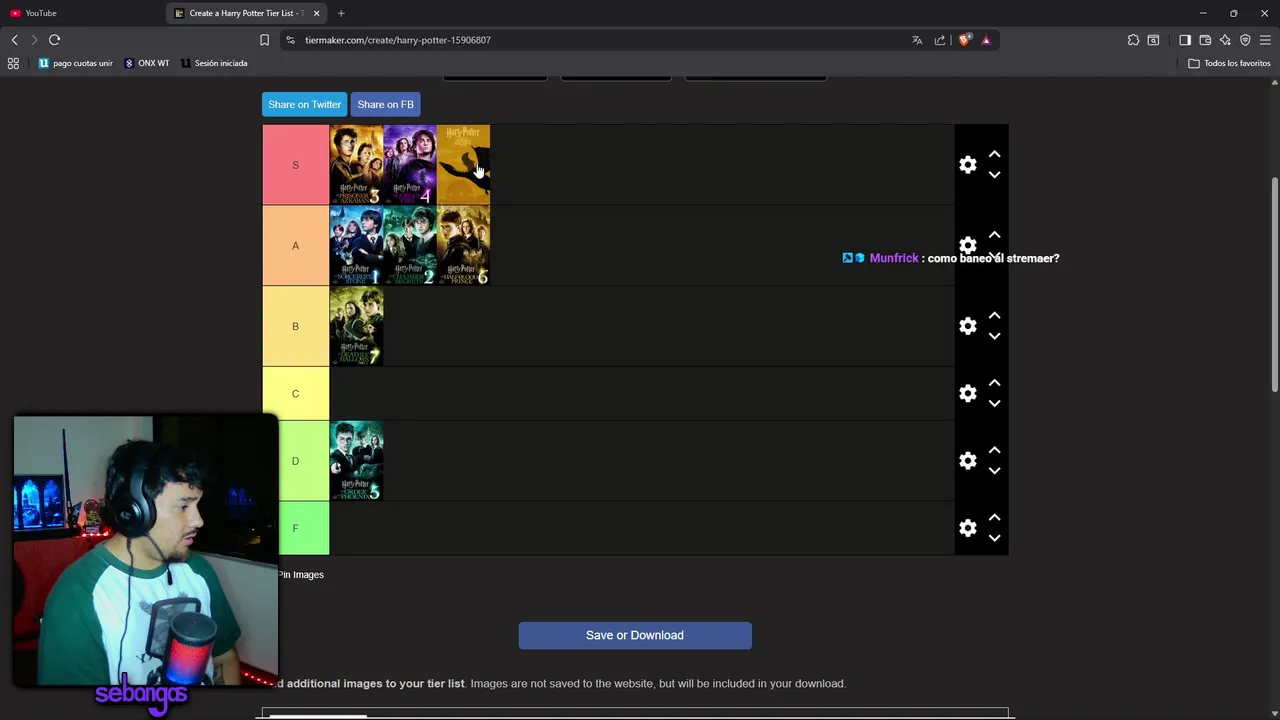Open settings gear for B tier row
This screenshot has height=720, width=1280.
[967, 326]
